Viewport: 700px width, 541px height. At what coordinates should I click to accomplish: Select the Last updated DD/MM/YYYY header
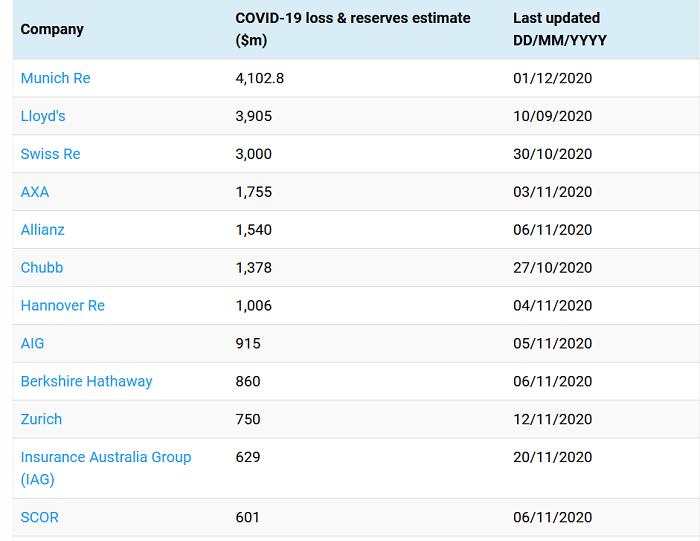coord(560,29)
